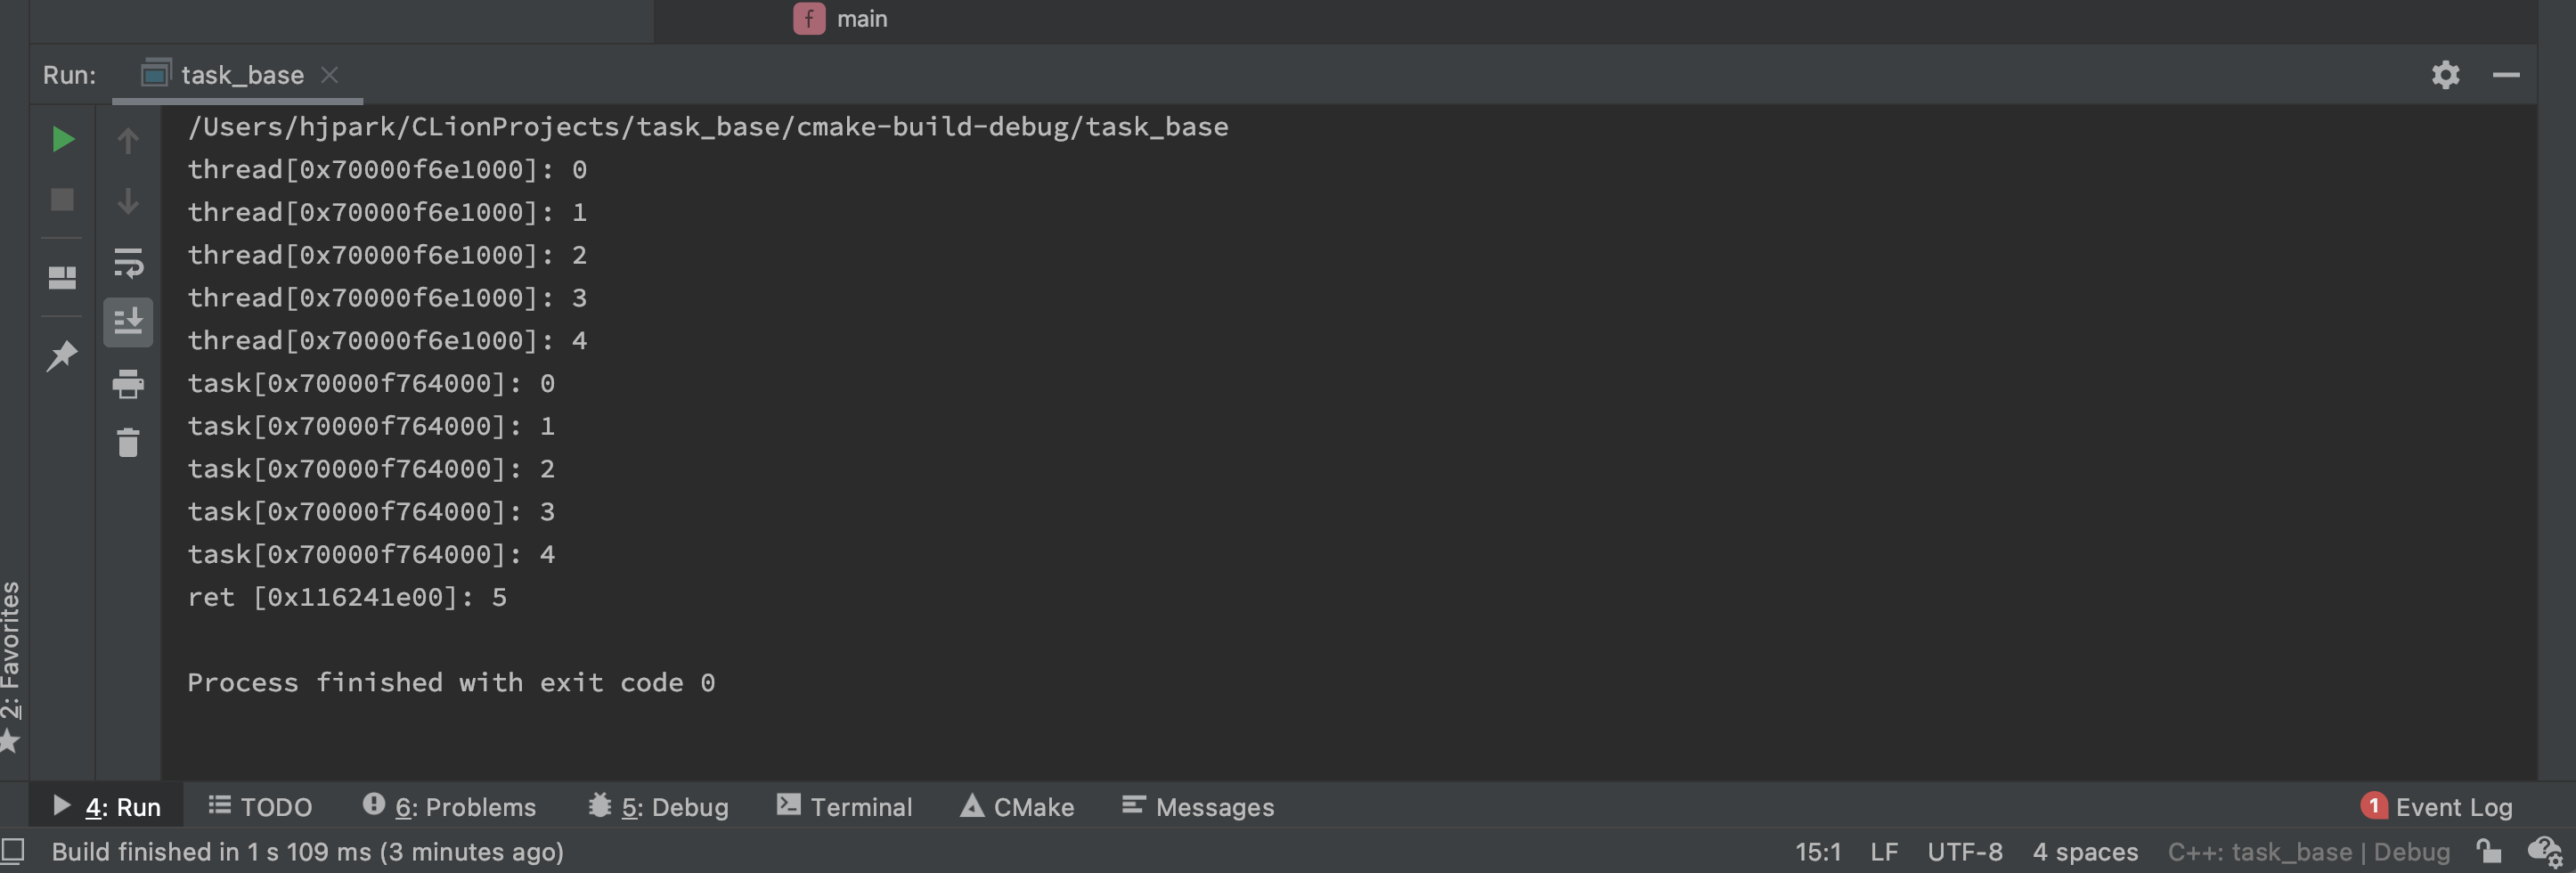Click the line 'task[0x70000f764000]: 3'
This screenshot has width=2576, height=873.
pyautogui.click(x=371, y=512)
